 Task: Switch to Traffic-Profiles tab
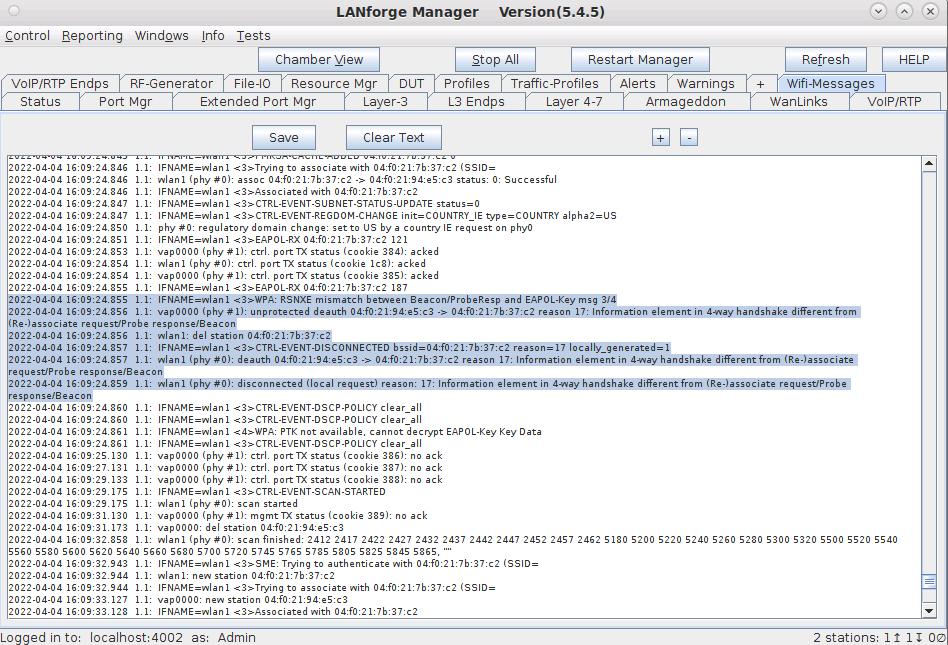(554, 83)
